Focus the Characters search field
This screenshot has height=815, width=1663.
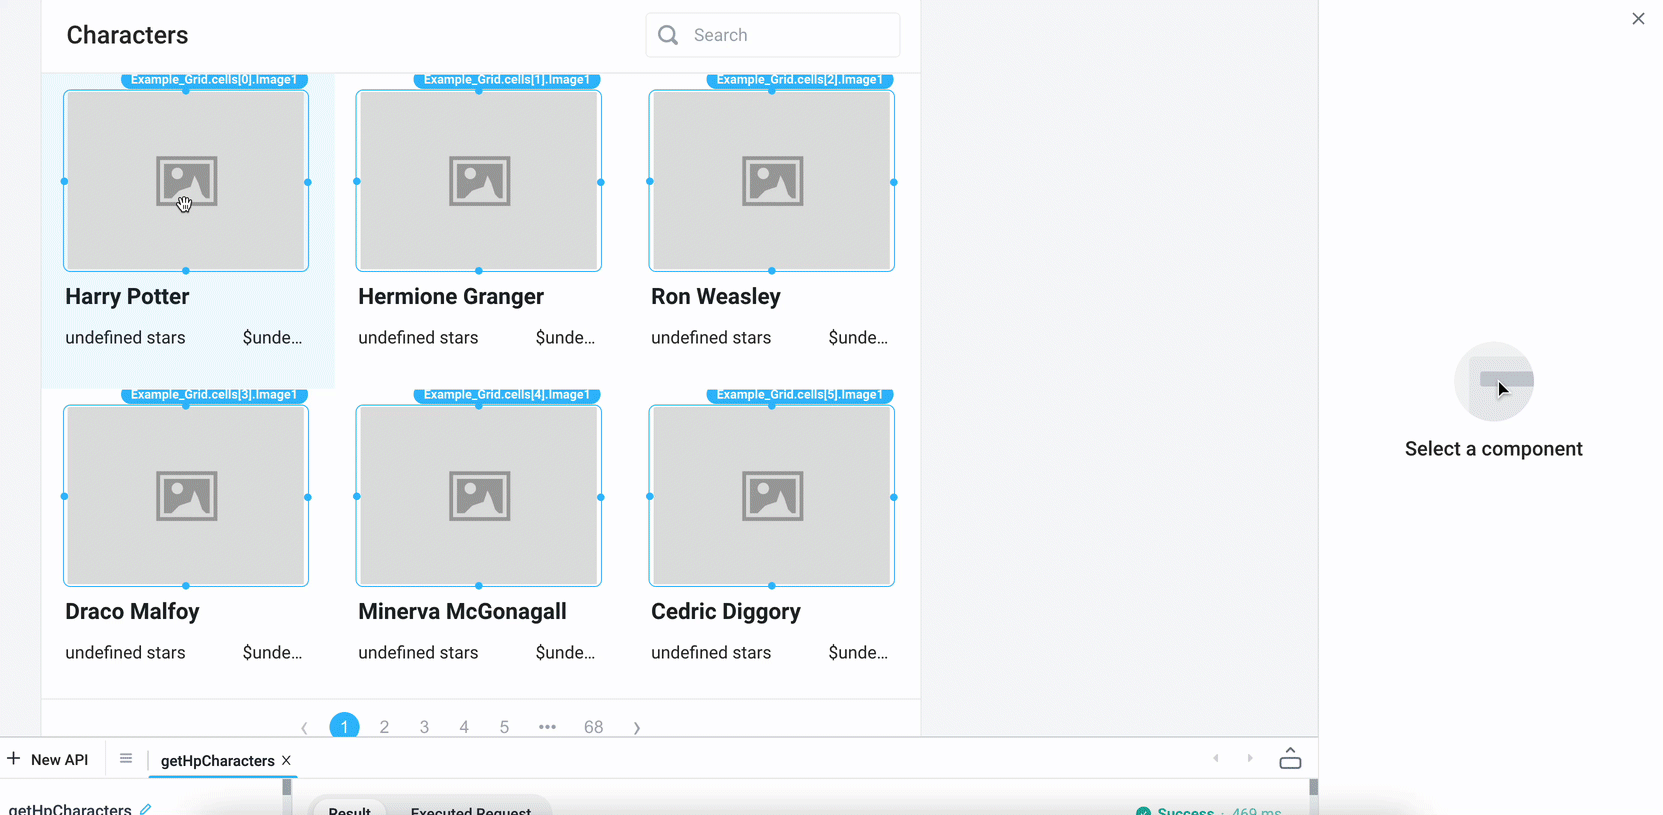(x=773, y=35)
